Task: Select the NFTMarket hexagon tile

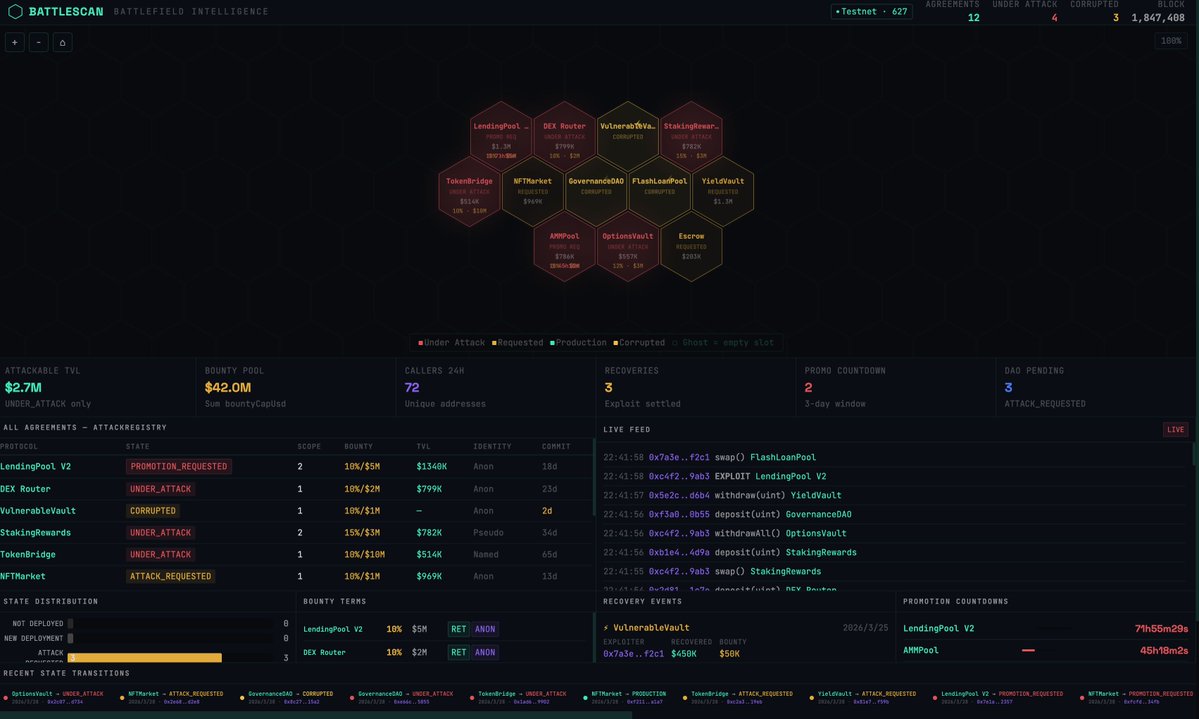Action: point(533,191)
